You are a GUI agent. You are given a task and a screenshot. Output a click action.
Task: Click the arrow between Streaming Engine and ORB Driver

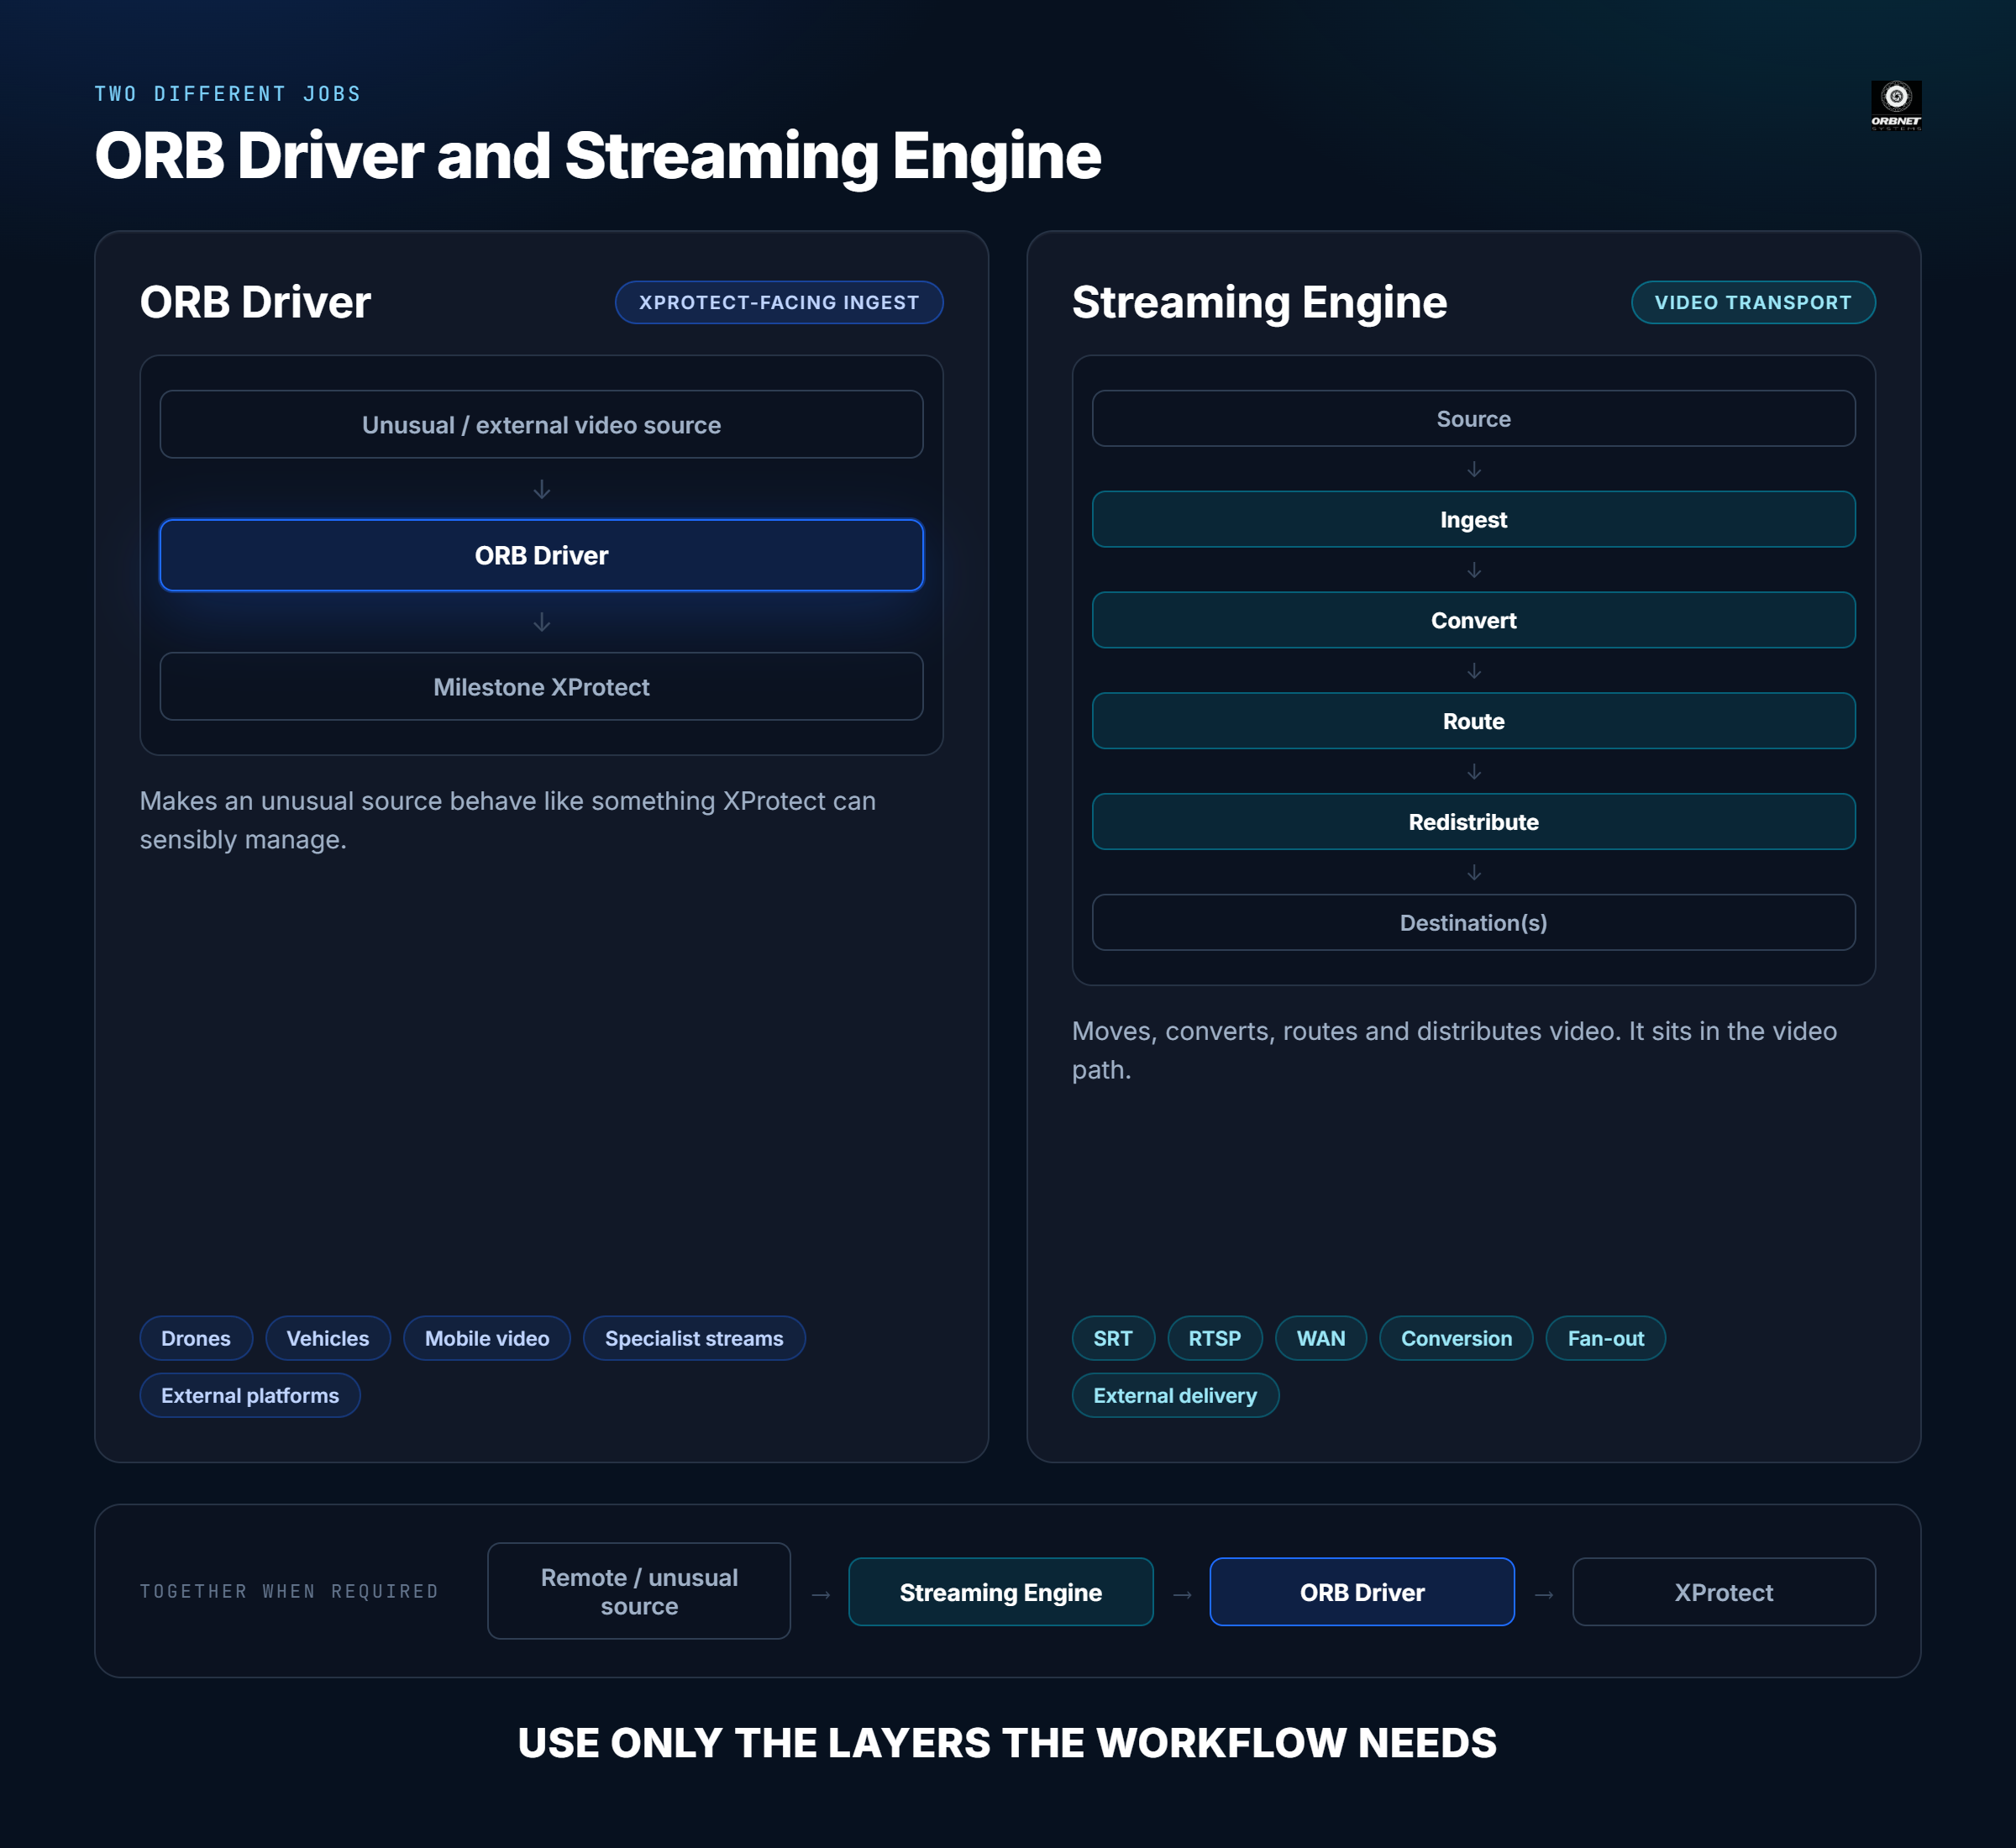1182,1594
